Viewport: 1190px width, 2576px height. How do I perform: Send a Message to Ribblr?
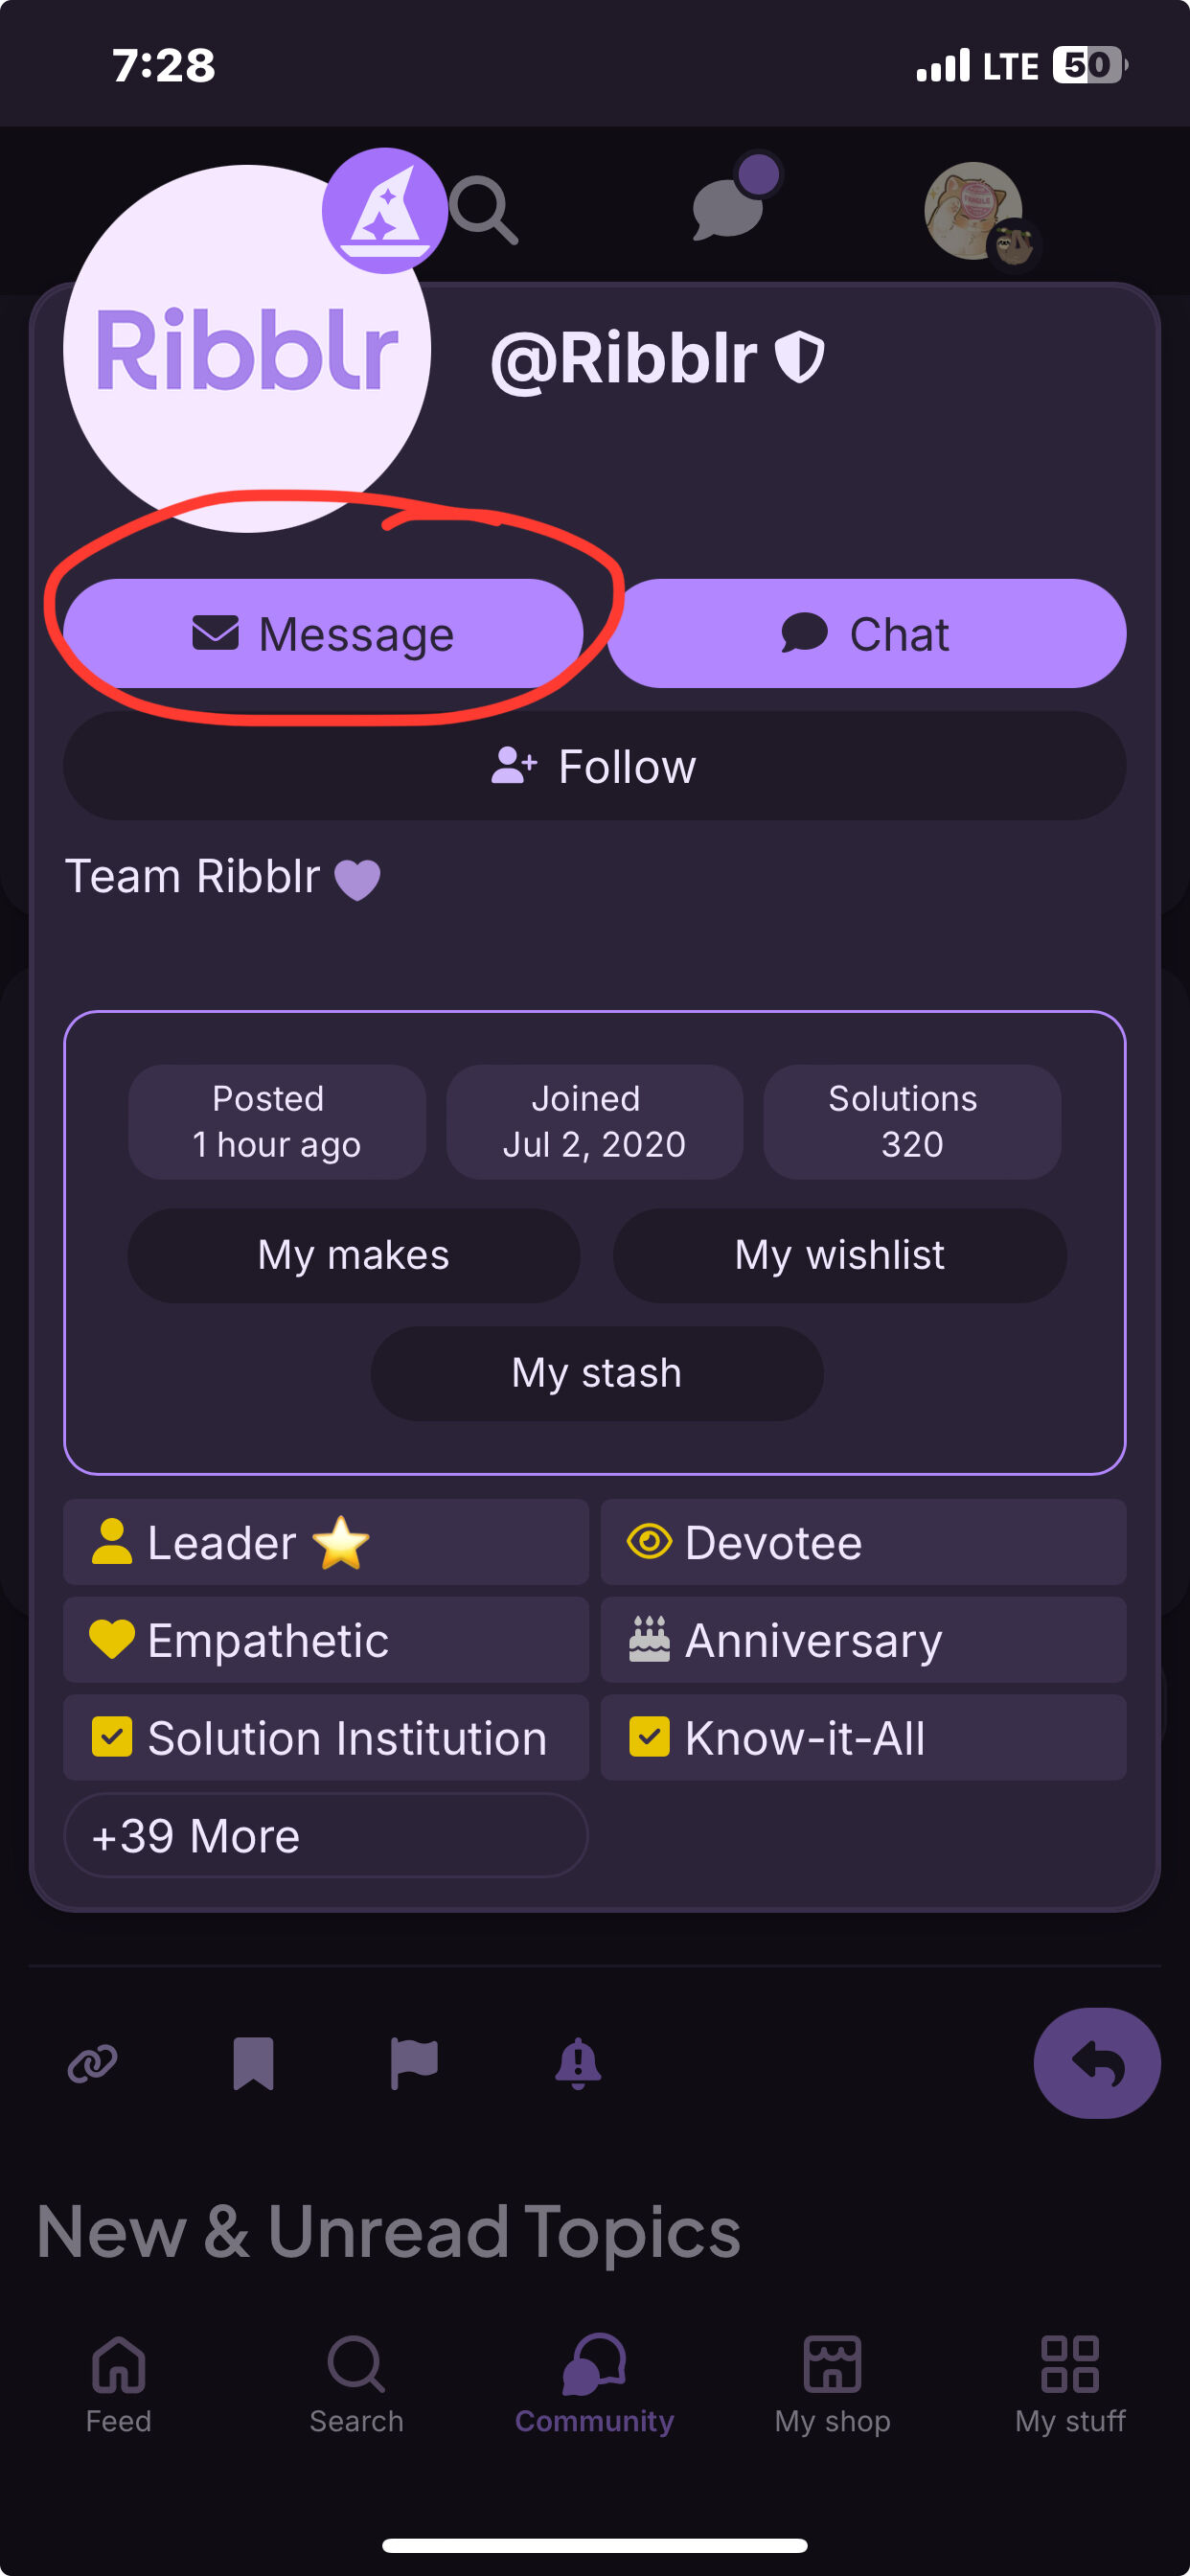pos(323,634)
